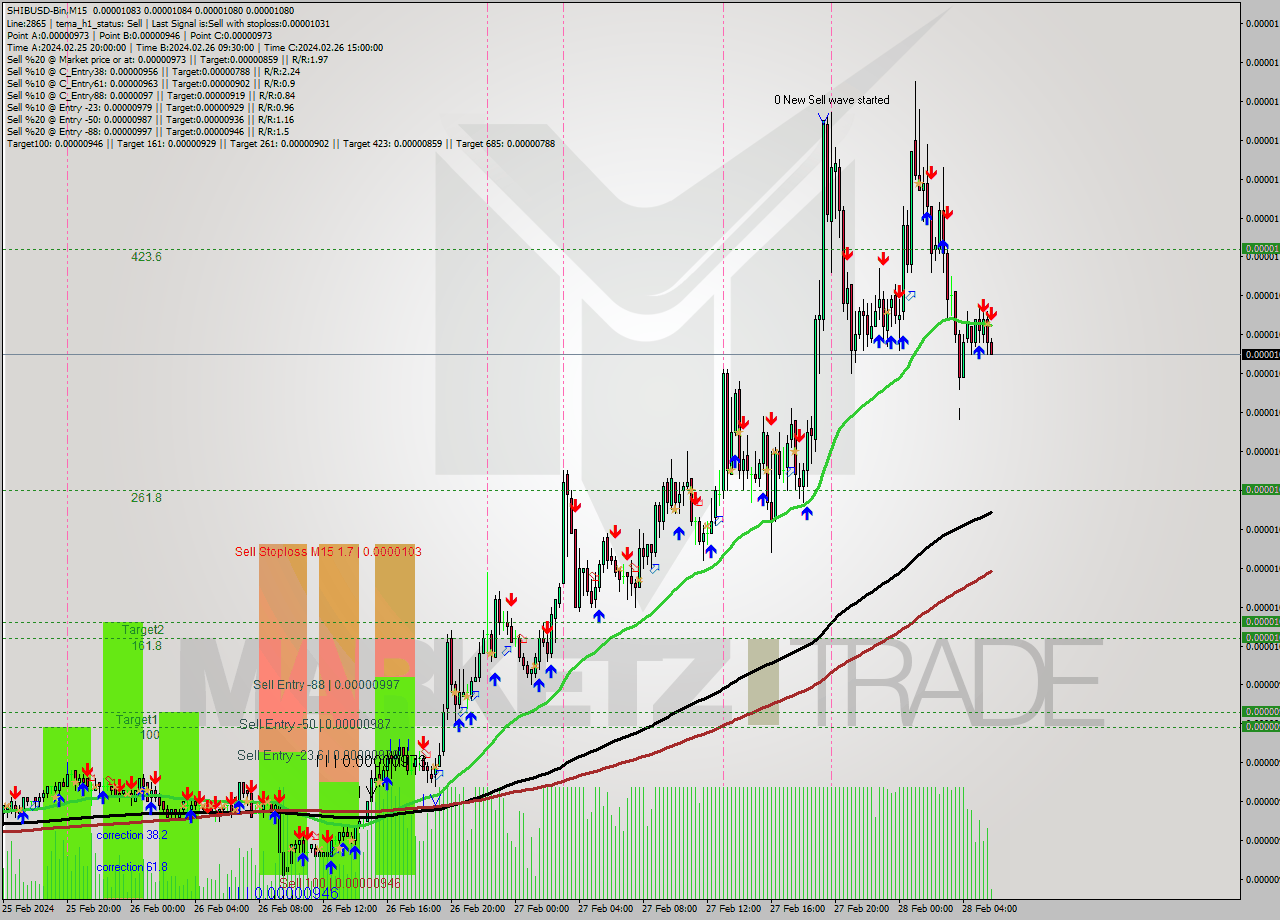Click the Target1 label
This screenshot has width=1280, height=920.
(136, 720)
